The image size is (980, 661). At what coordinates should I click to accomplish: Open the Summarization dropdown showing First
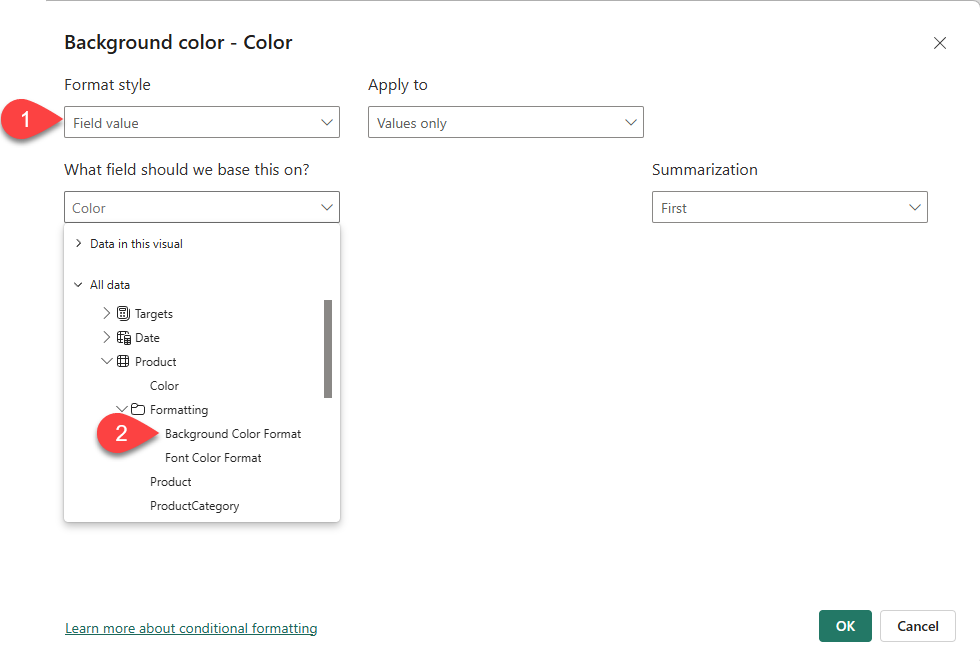789,208
